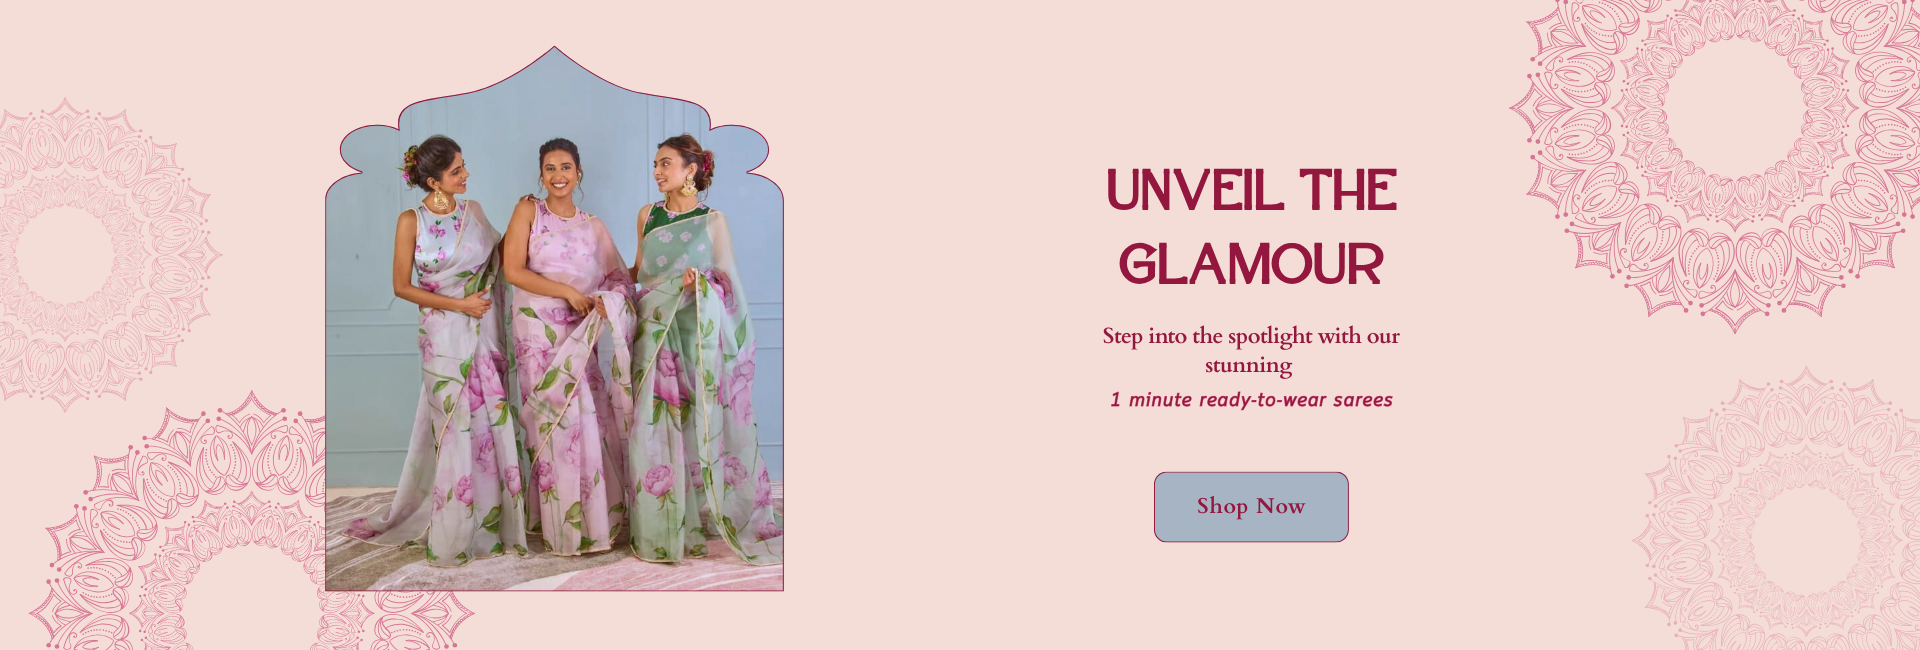Click the GLAMOUR headline word

pos(1251,264)
